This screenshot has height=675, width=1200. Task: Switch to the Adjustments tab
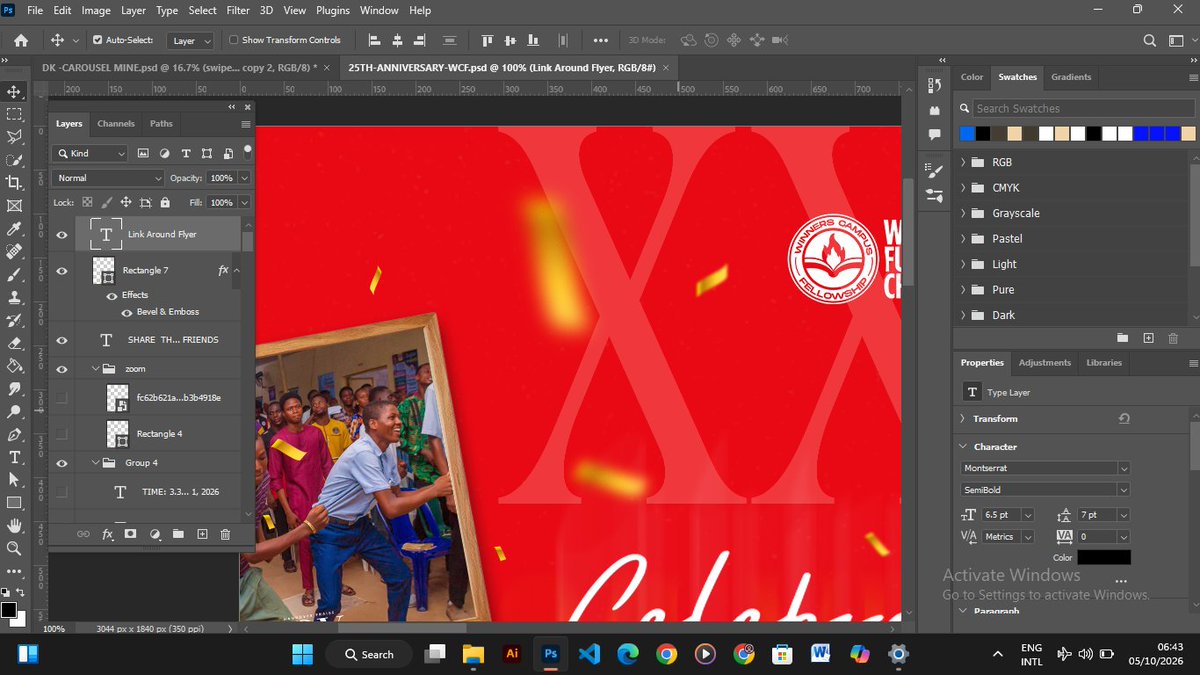click(x=1044, y=363)
